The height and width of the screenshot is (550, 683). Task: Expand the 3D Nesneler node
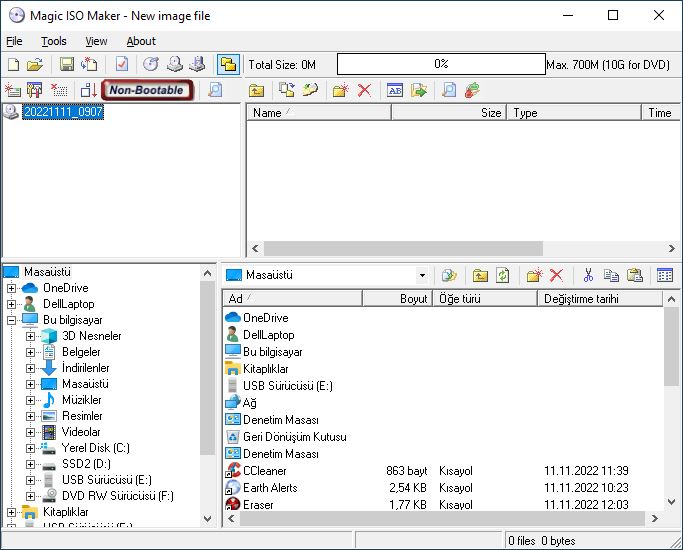pos(30,336)
